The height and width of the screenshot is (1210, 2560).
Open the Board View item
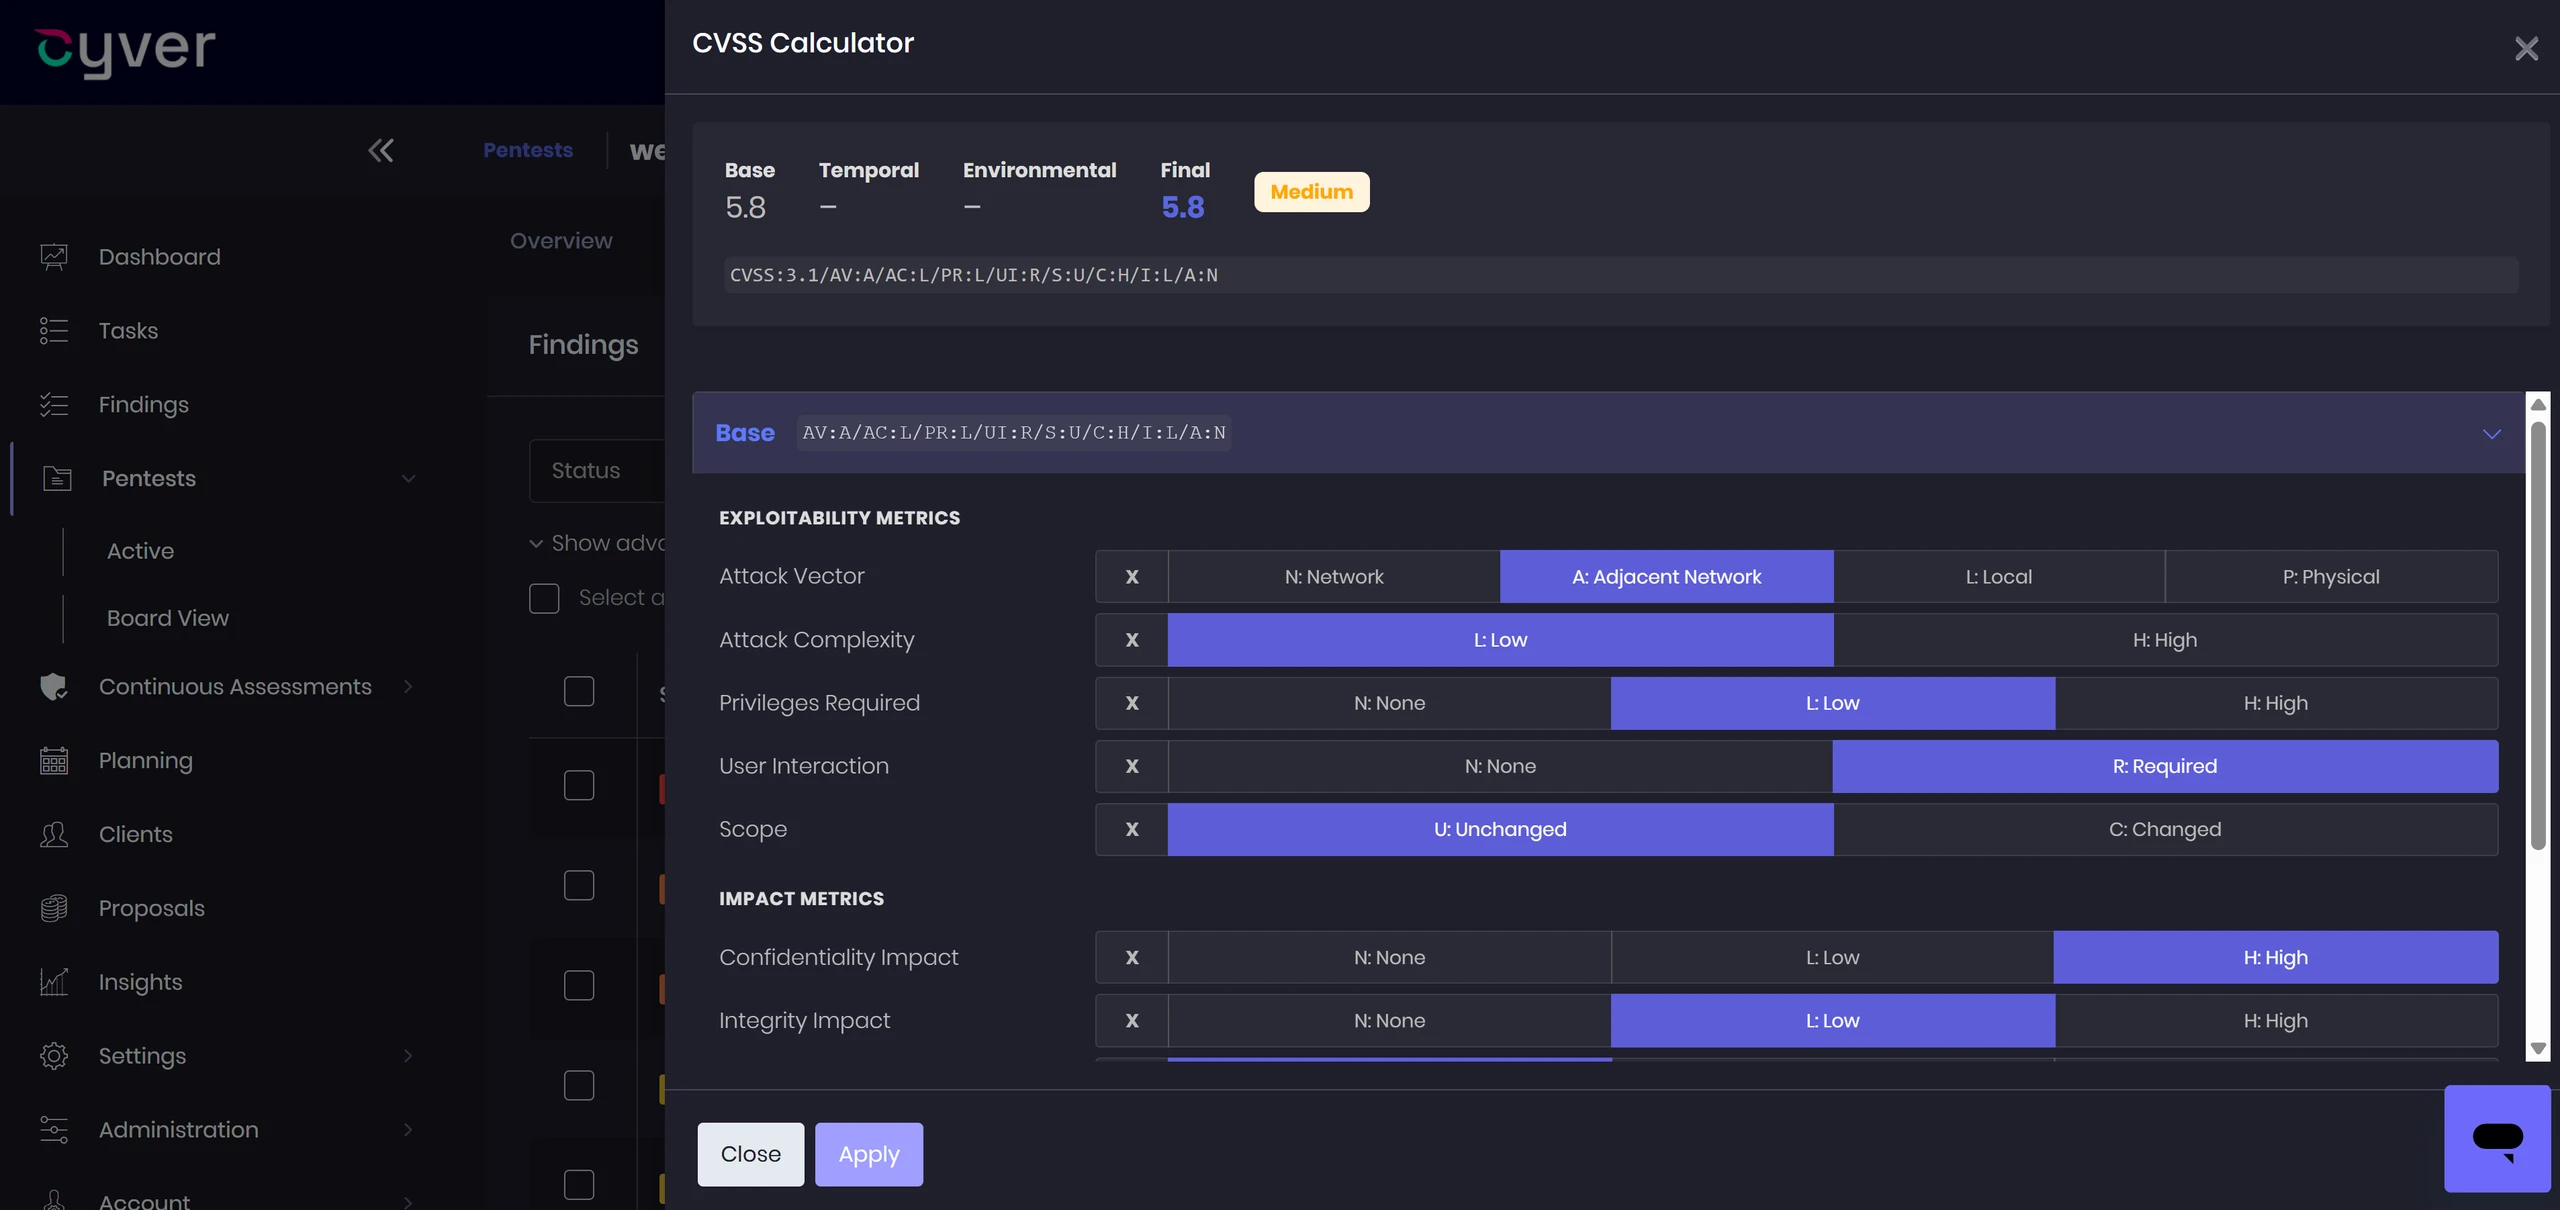point(168,619)
